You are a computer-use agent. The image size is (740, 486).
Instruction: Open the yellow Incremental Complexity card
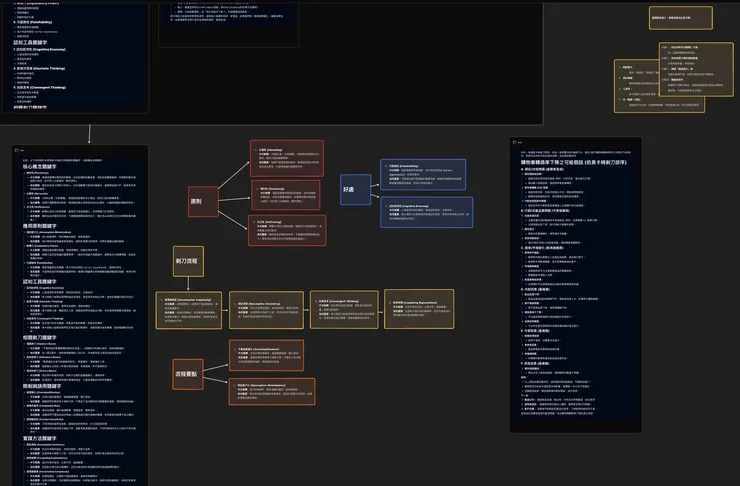pyautogui.click(x=189, y=310)
